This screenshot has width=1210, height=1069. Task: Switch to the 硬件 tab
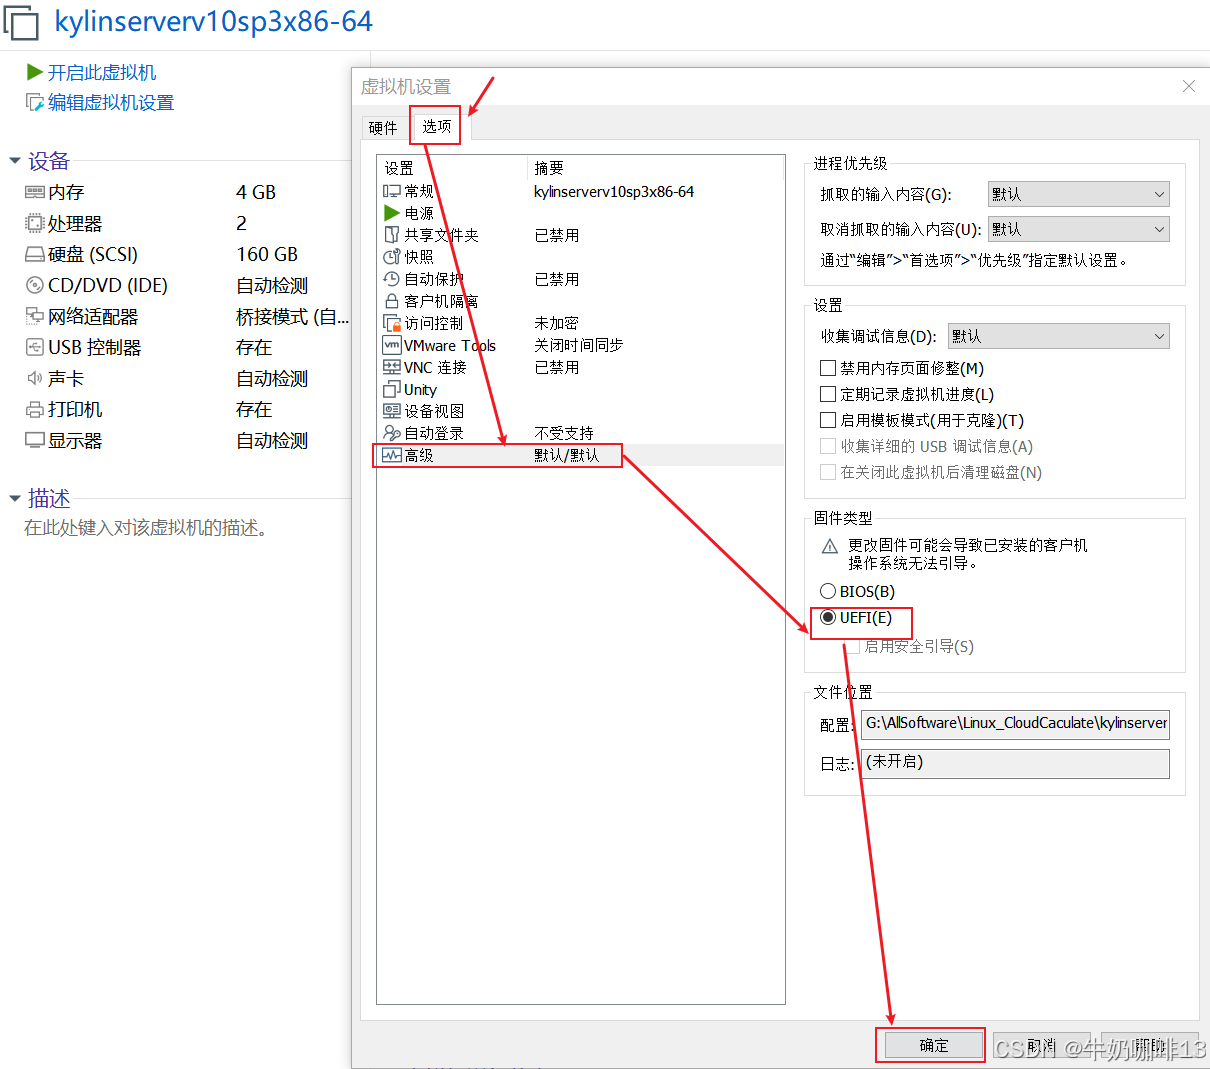tap(383, 128)
